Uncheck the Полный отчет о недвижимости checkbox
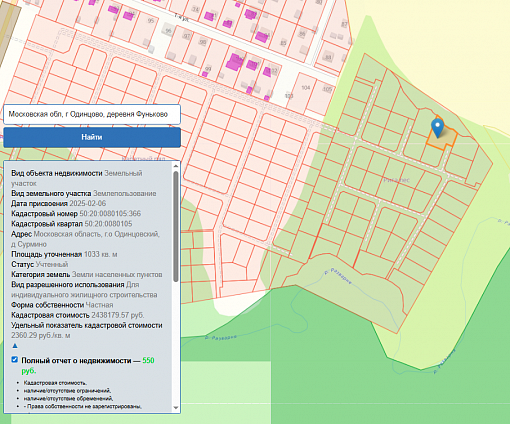 (14, 359)
